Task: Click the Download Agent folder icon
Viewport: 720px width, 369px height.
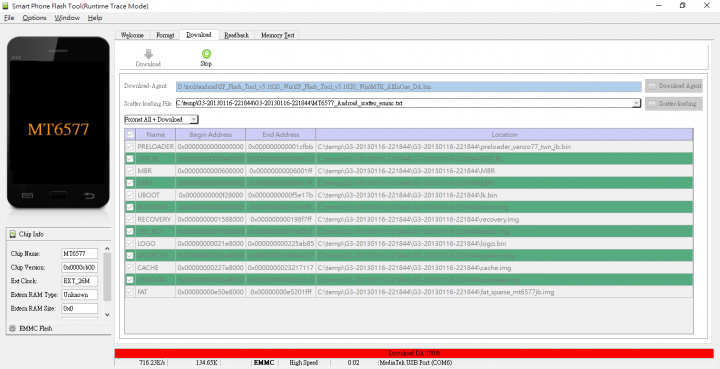Action: pyautogui.click(x=652, y=86)
